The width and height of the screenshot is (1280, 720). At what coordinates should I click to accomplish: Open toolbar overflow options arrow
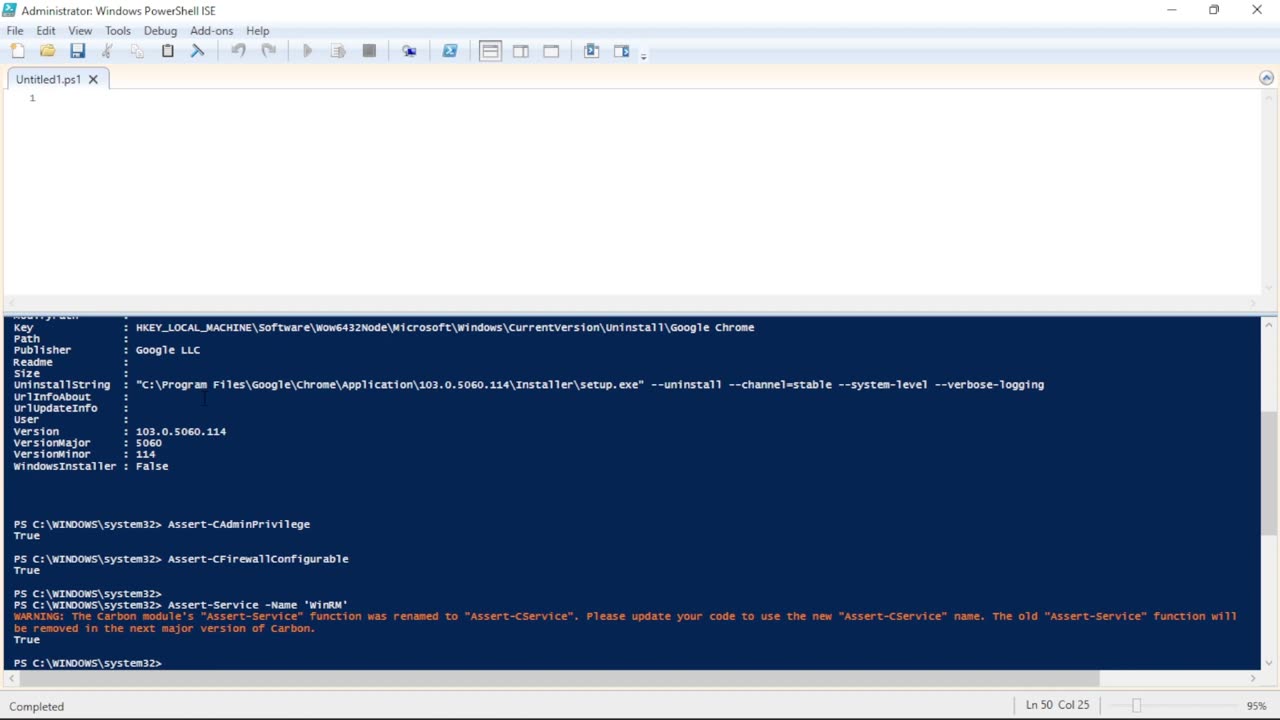pos(643,56)
